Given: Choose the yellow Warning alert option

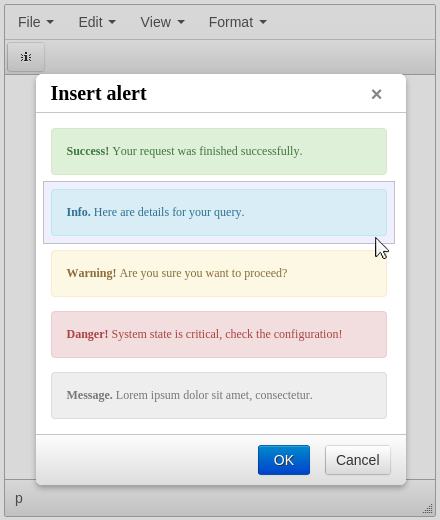Looking at the screenshot, I should (x=219, y=273).
